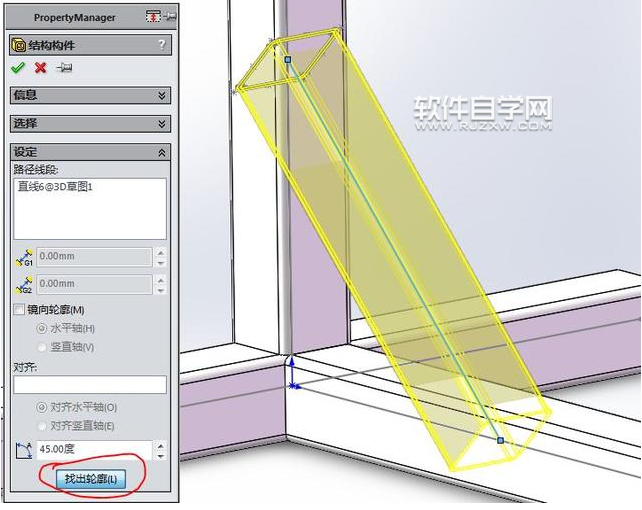Click the PropertyManager header pushpin icon
Screen dimensions: 642x510
tap(170, 16)
